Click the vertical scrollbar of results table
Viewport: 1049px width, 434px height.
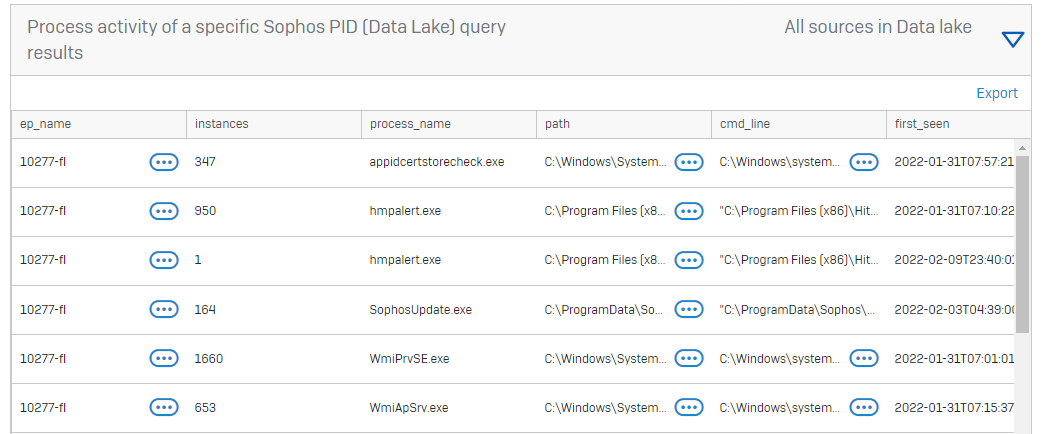click(1022, 244)
